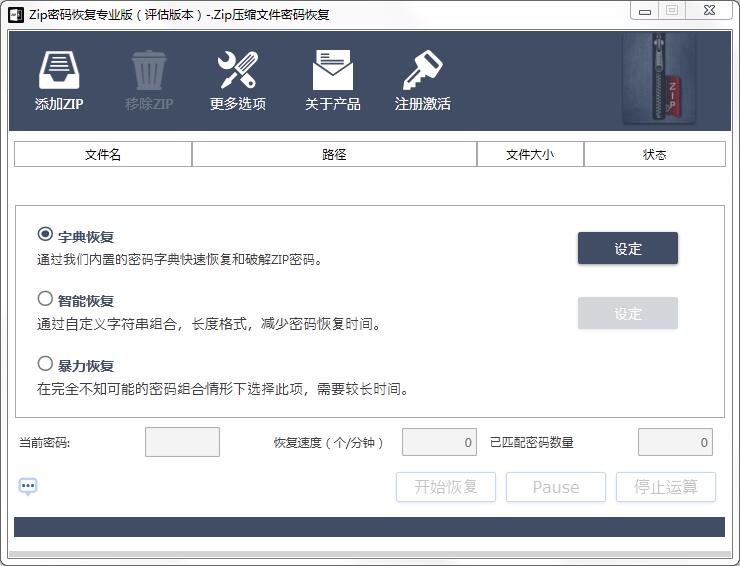
Task: Select the 智能恢复 radio option
Action: pos(45,298)
